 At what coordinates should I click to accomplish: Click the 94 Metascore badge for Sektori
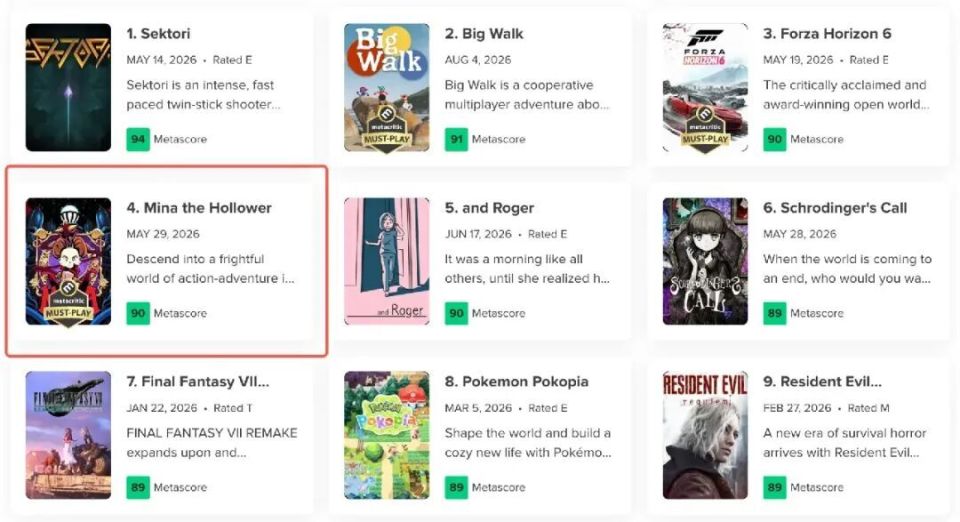[138, 140]
